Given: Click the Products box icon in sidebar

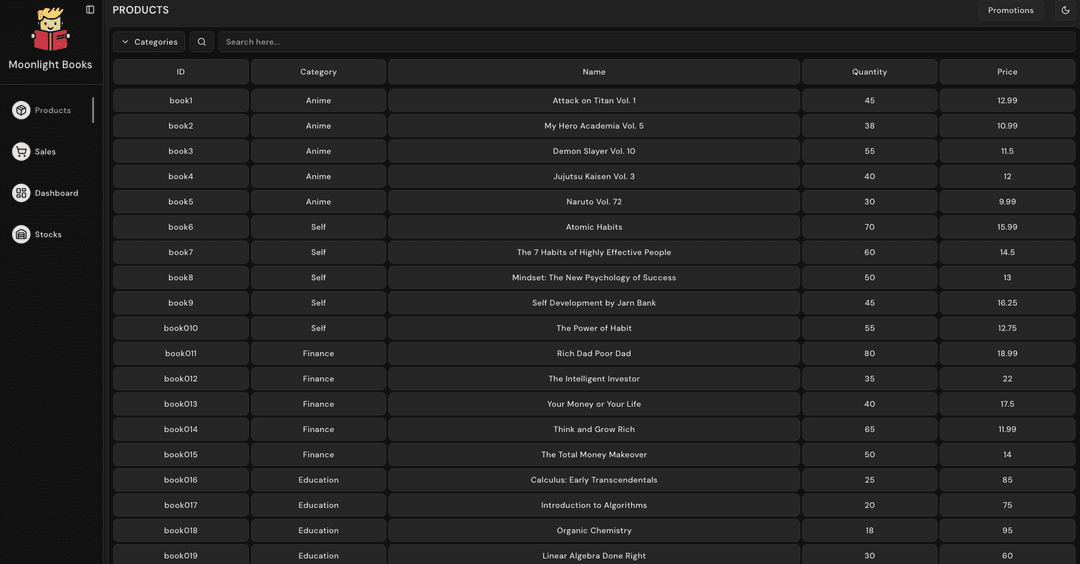Looking at the screenshot, I should (x=21, y=110).
